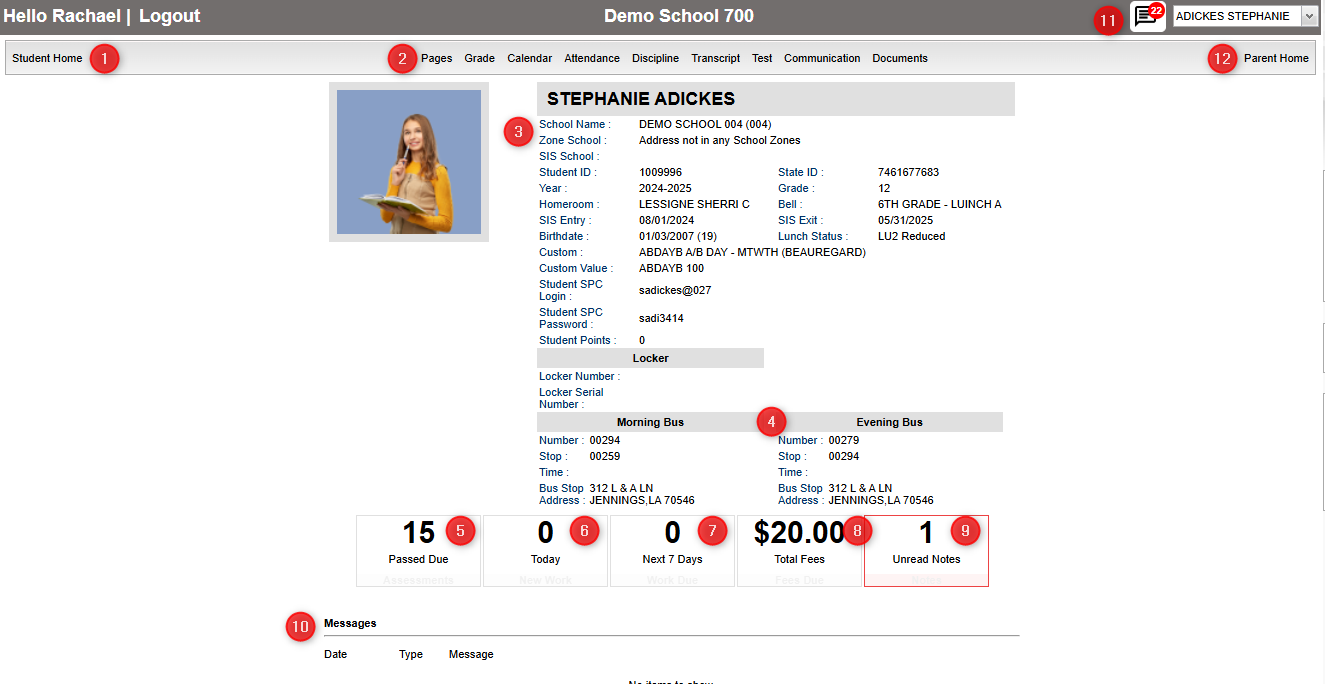
Task: Click the Morning Bus header
Action: [x=650, y=422]
